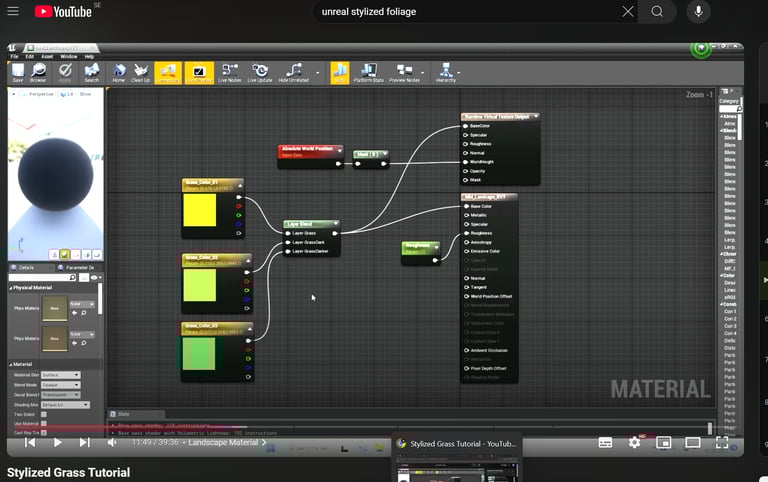The image size is (768, 482).
Task: Open second Phys Material None dropdown
Action: click(x=82, y=334)
